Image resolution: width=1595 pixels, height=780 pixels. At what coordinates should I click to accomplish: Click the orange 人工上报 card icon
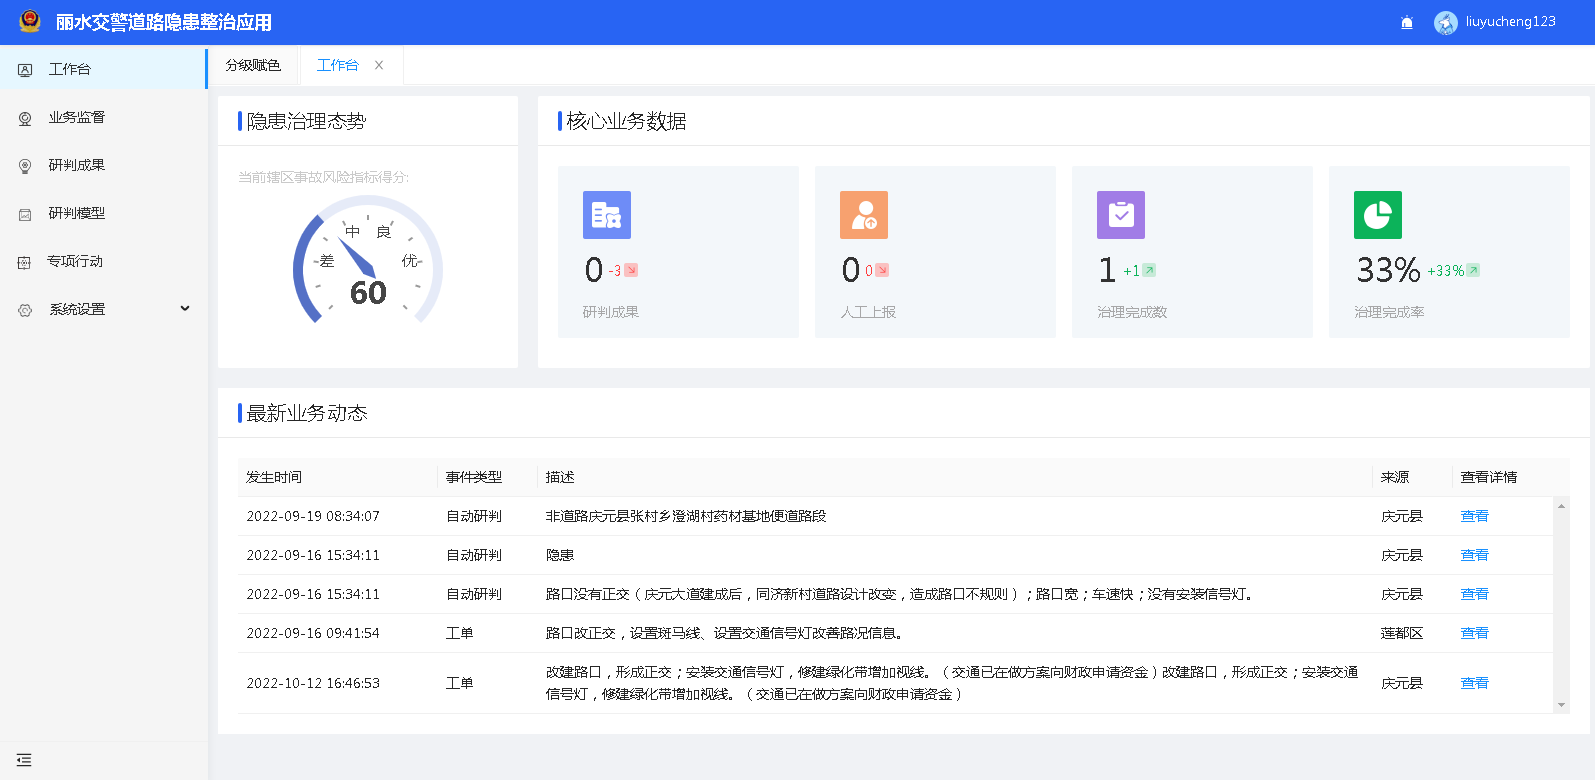pyautogui.click(x=864, y=215)
